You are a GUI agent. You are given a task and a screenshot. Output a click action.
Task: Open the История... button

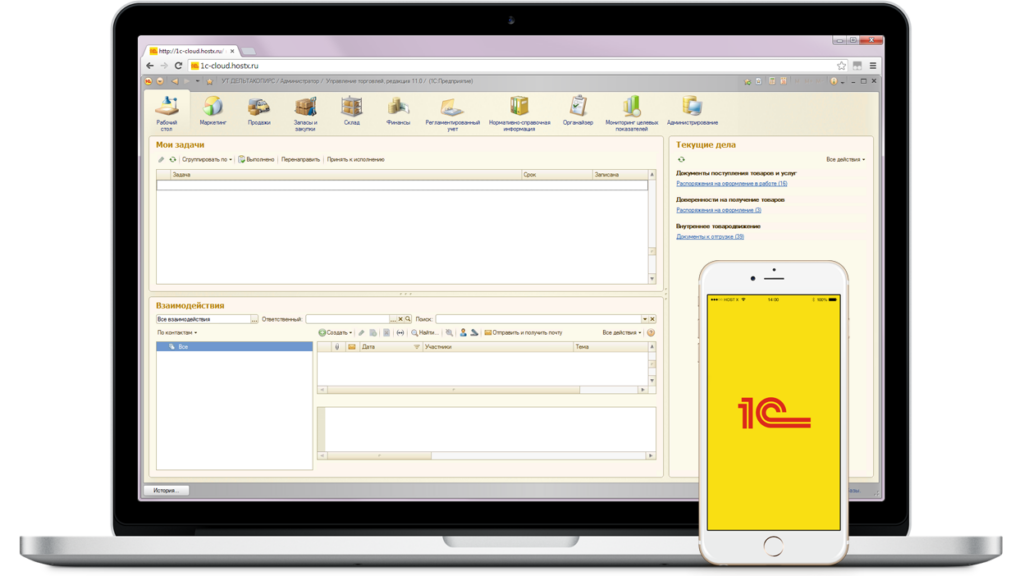(166, 490)
